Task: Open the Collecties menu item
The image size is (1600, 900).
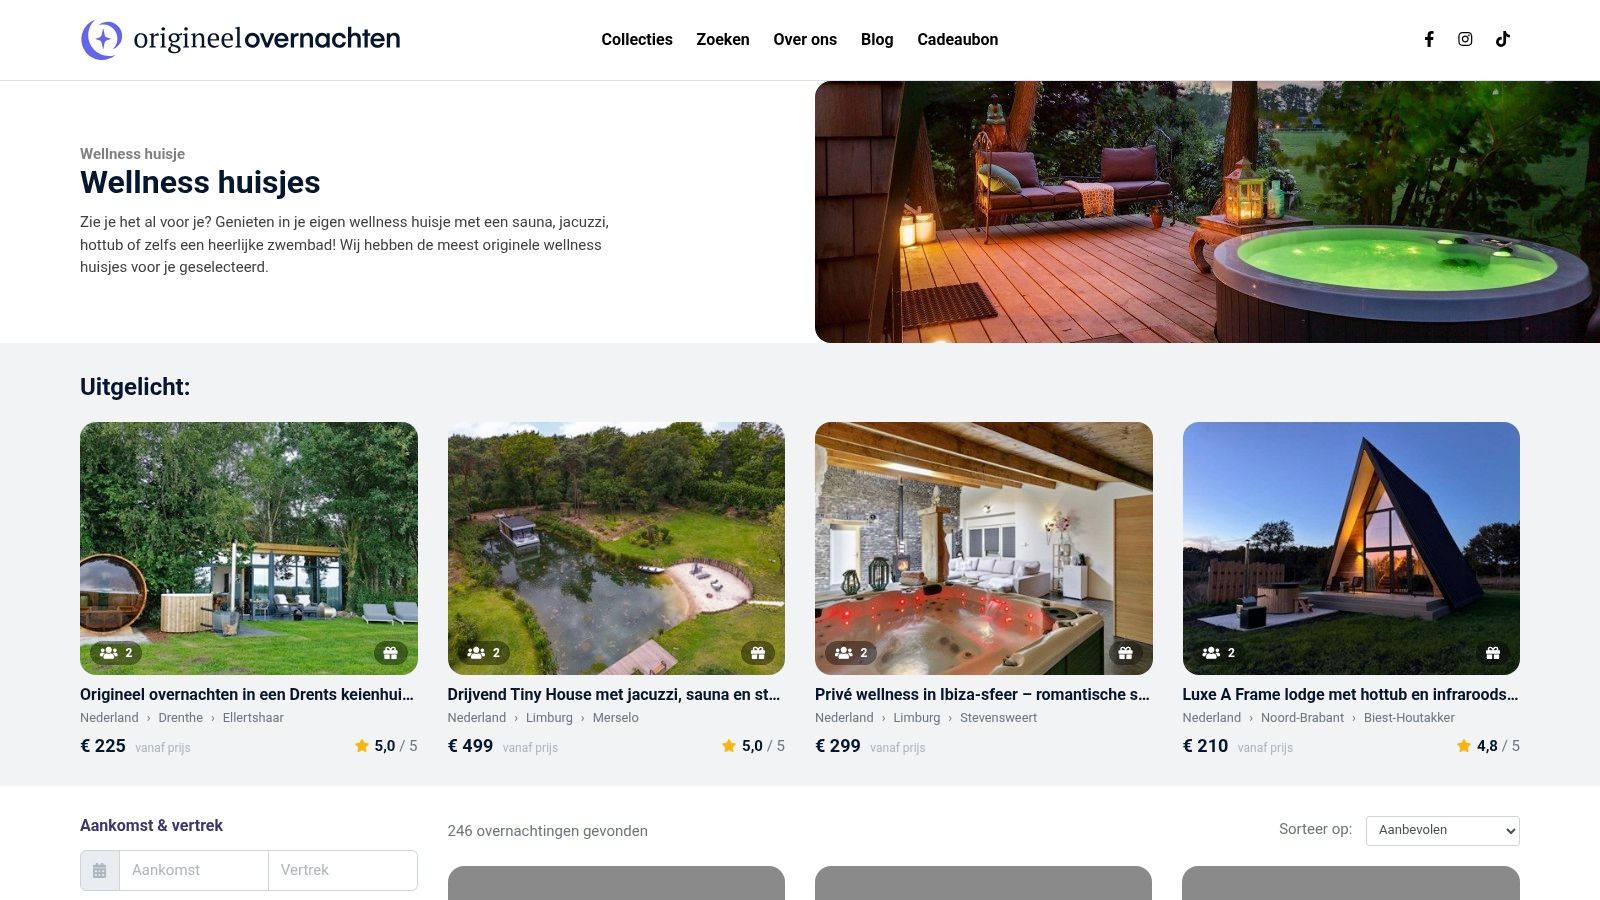Action: [x=637, y=40]
